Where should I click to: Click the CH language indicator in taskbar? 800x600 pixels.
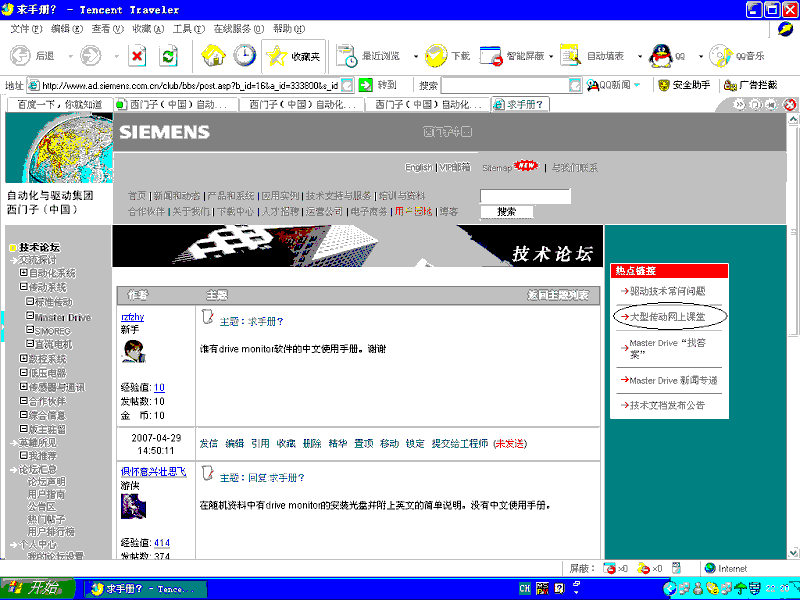(525, 588)
